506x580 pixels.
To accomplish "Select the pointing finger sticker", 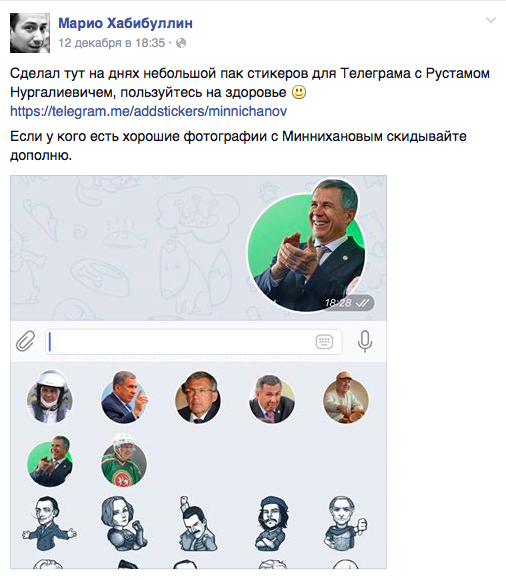I will click(125, 397).
